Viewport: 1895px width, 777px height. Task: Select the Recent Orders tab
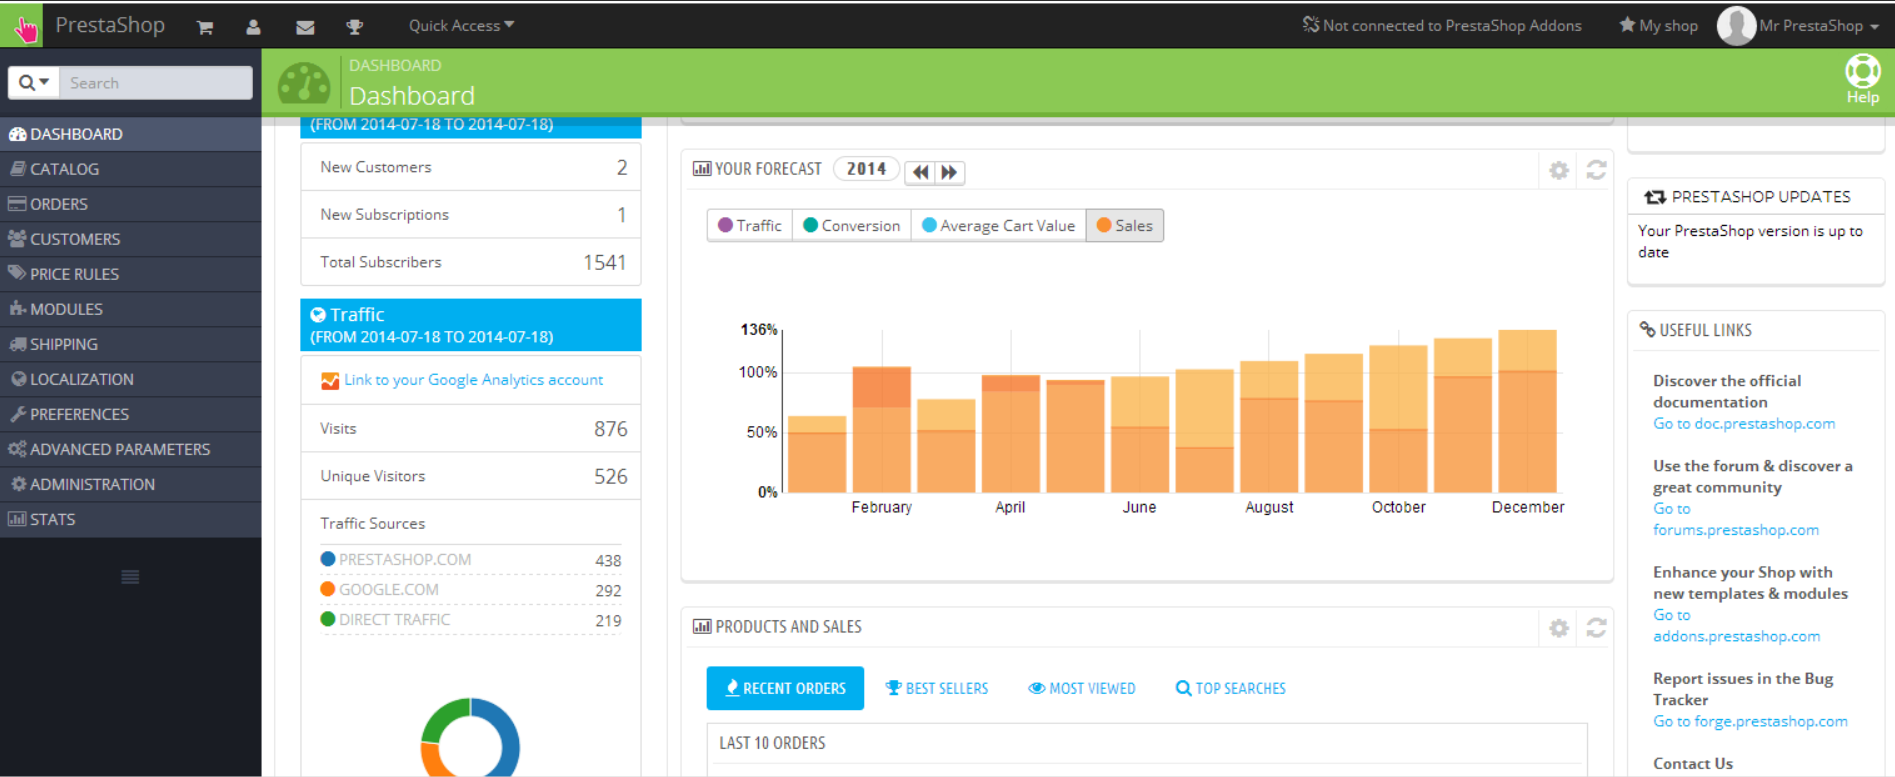tap(785, 688)
